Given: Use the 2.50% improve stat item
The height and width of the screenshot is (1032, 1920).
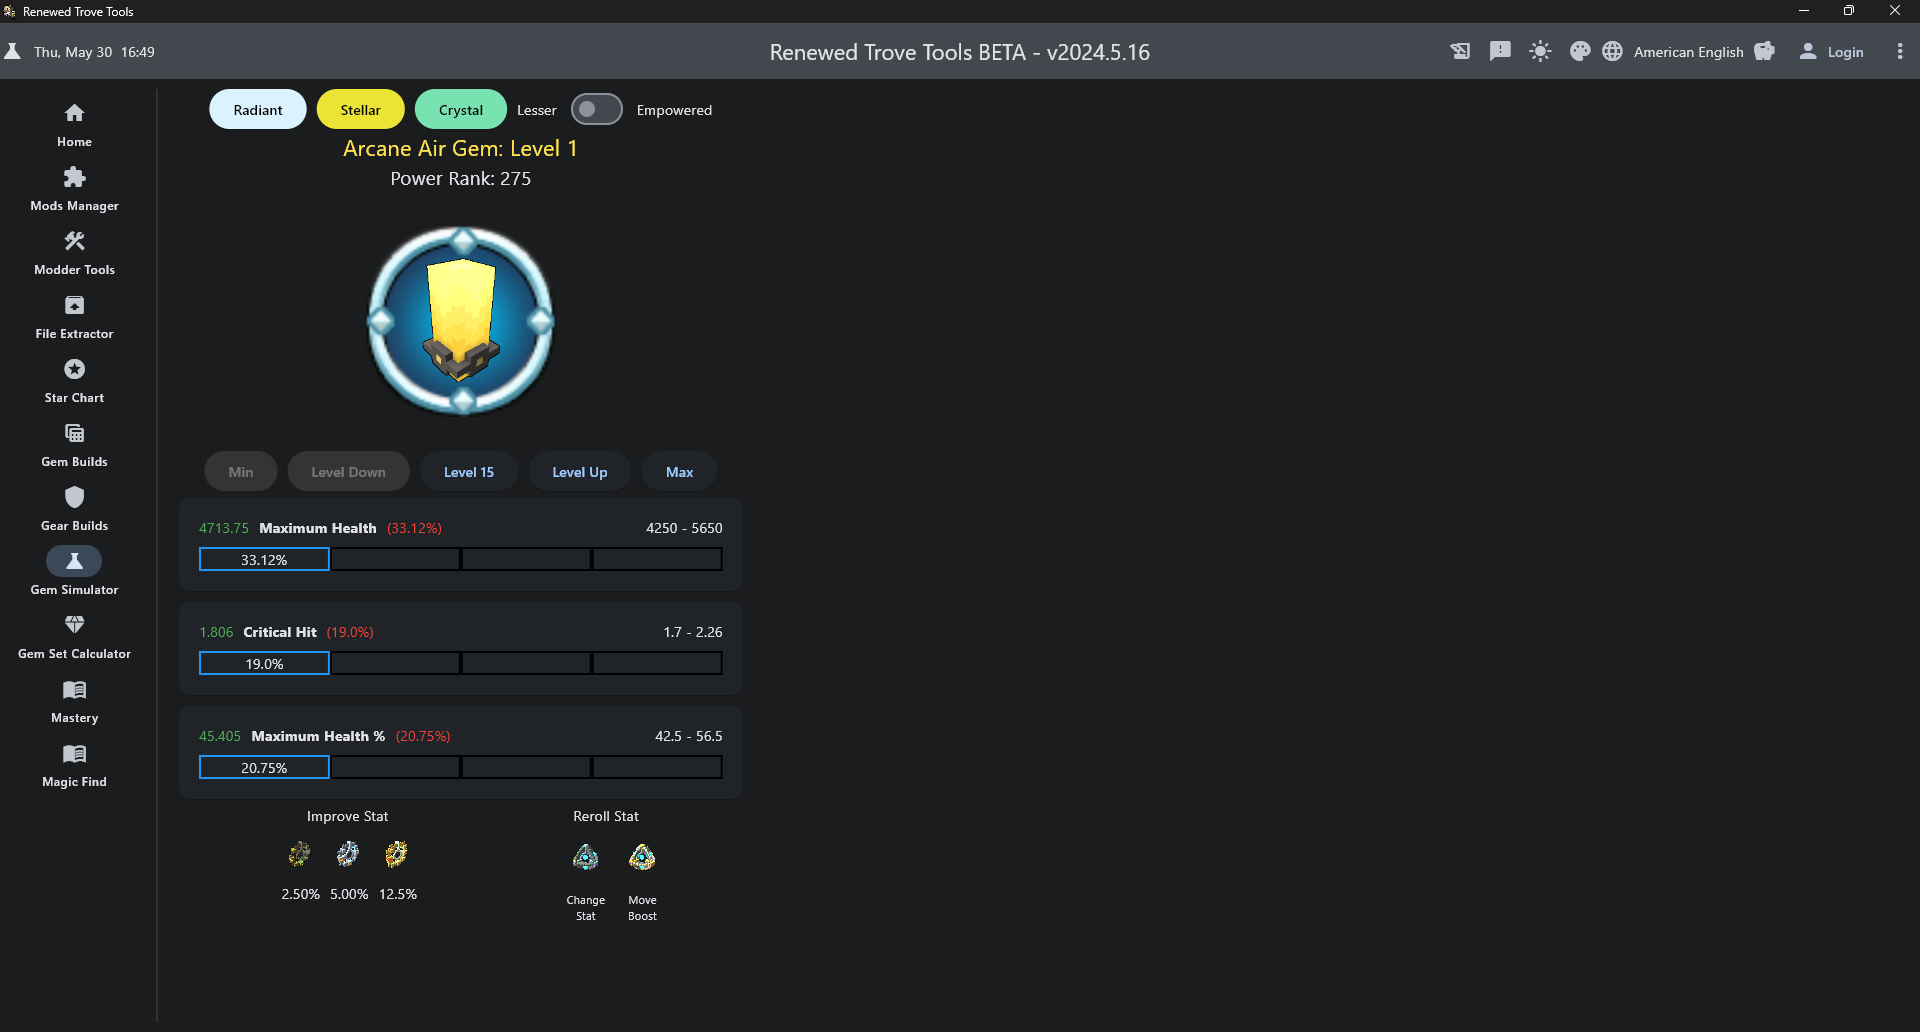Looking at the screenshot, I should [299, 854].
